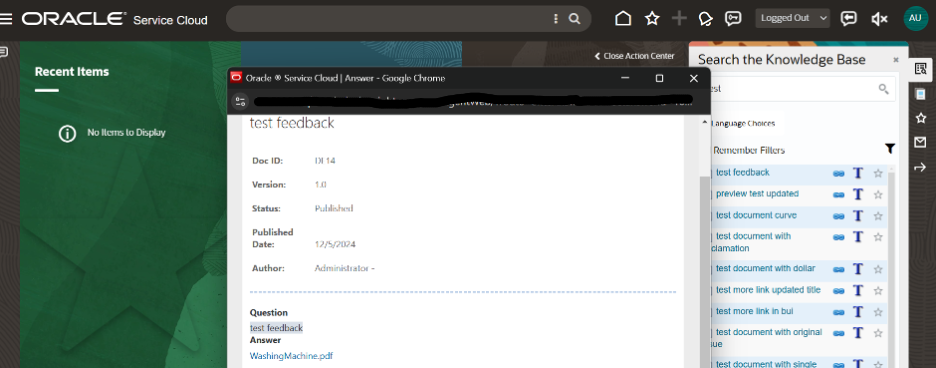This screenshot has width=936, height=368.
Task: Click the Close Action Center link
Action: coord(635,56)
